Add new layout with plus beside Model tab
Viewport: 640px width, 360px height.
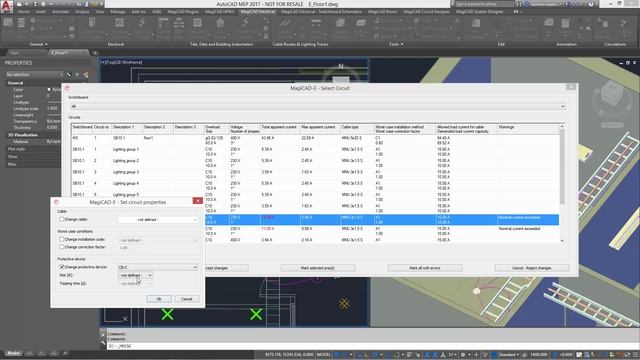(x=65, y=353)
